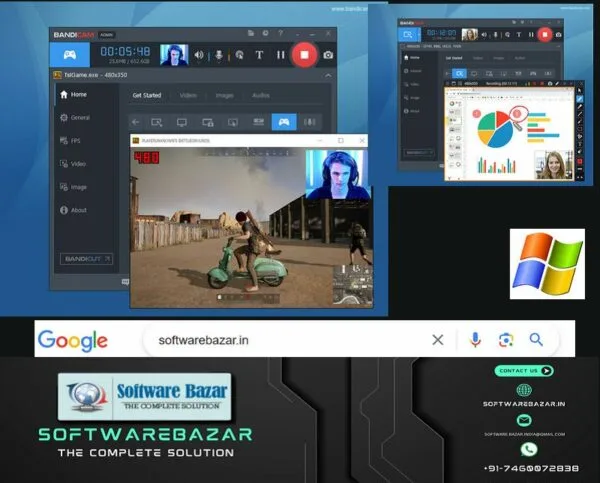This screenshot has width=600, height=483.
Task: Open Home in small Bandicam sidebar
Action: coord(412,57)
